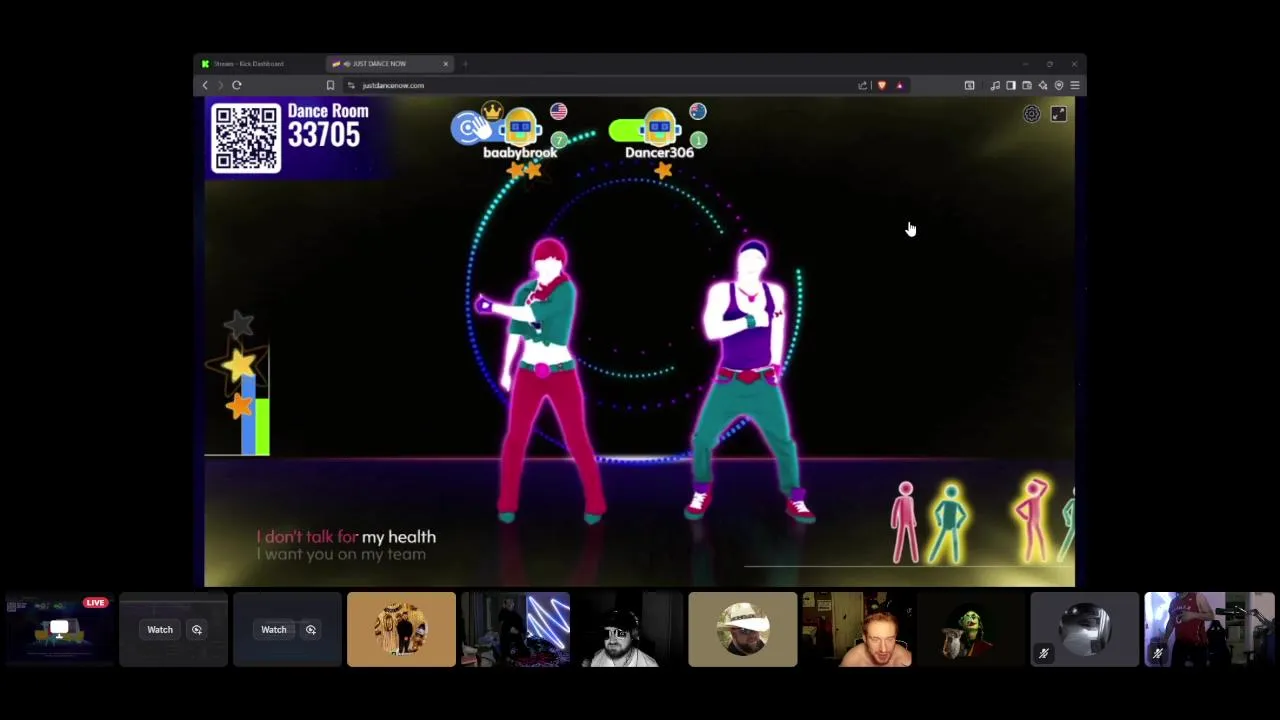Click the pink pictogram figure

[904, 521]
